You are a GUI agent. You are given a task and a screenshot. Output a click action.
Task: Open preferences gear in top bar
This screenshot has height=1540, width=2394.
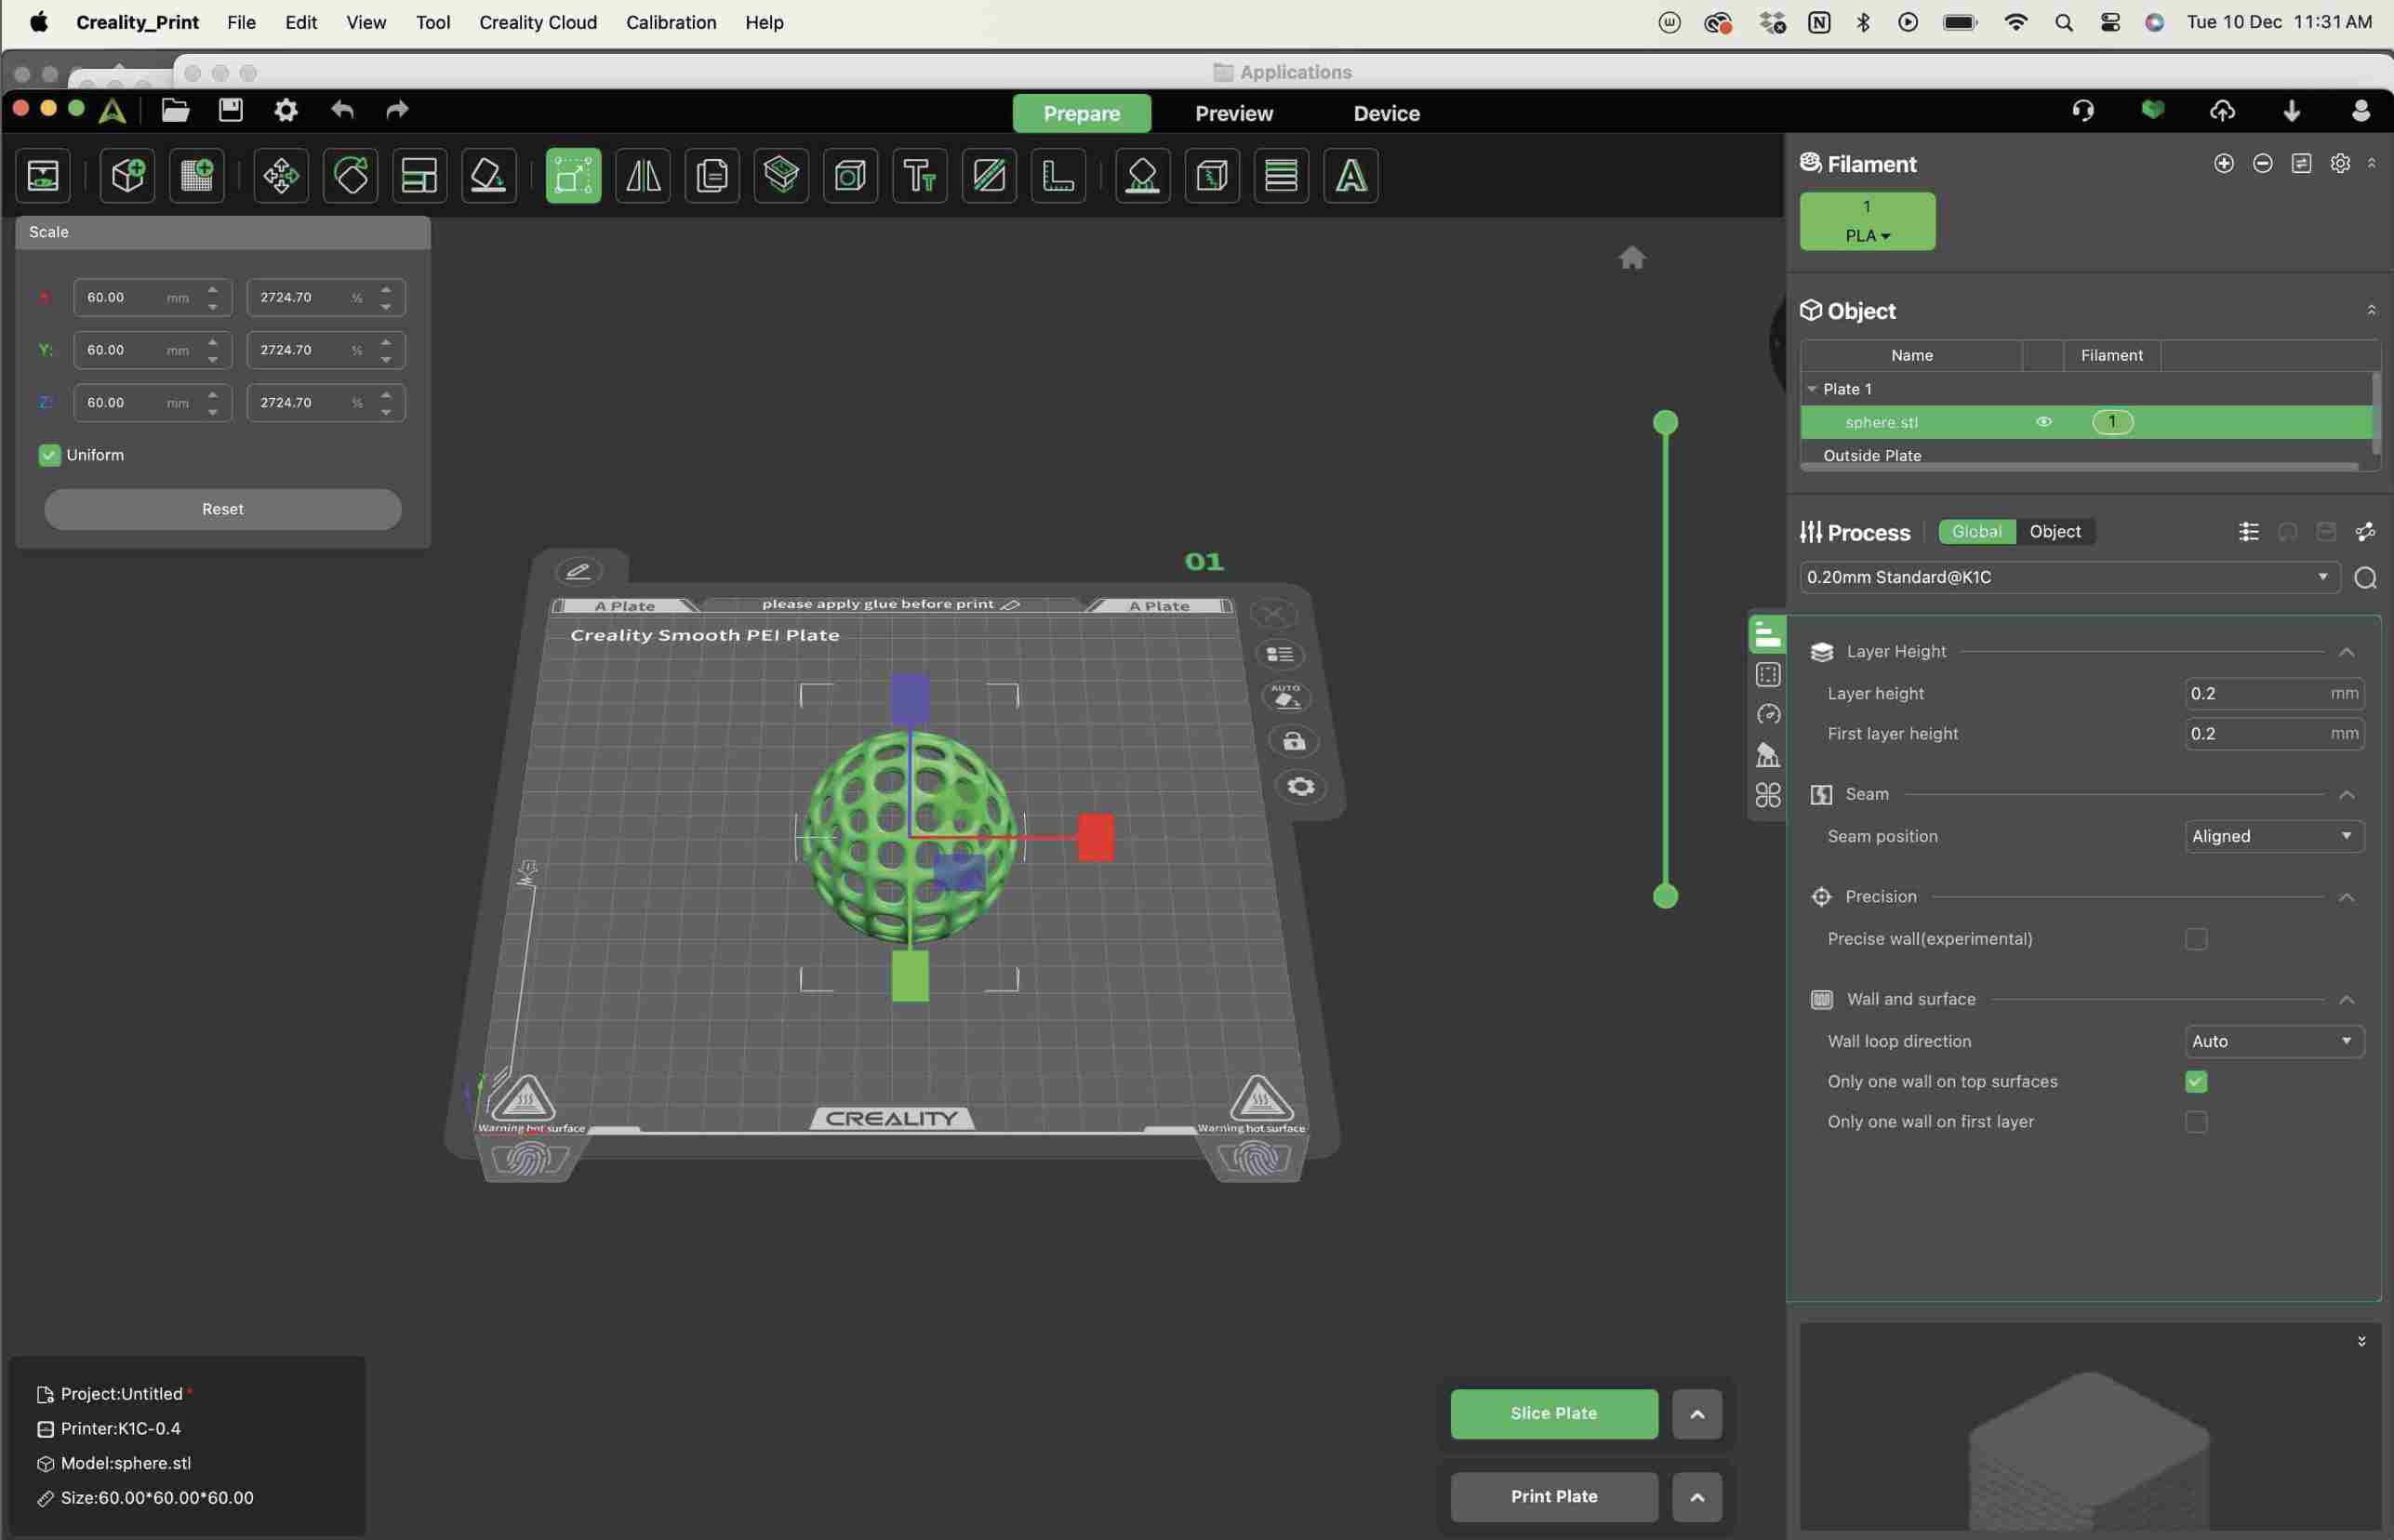pyautogui.click(x=286, y=110)
